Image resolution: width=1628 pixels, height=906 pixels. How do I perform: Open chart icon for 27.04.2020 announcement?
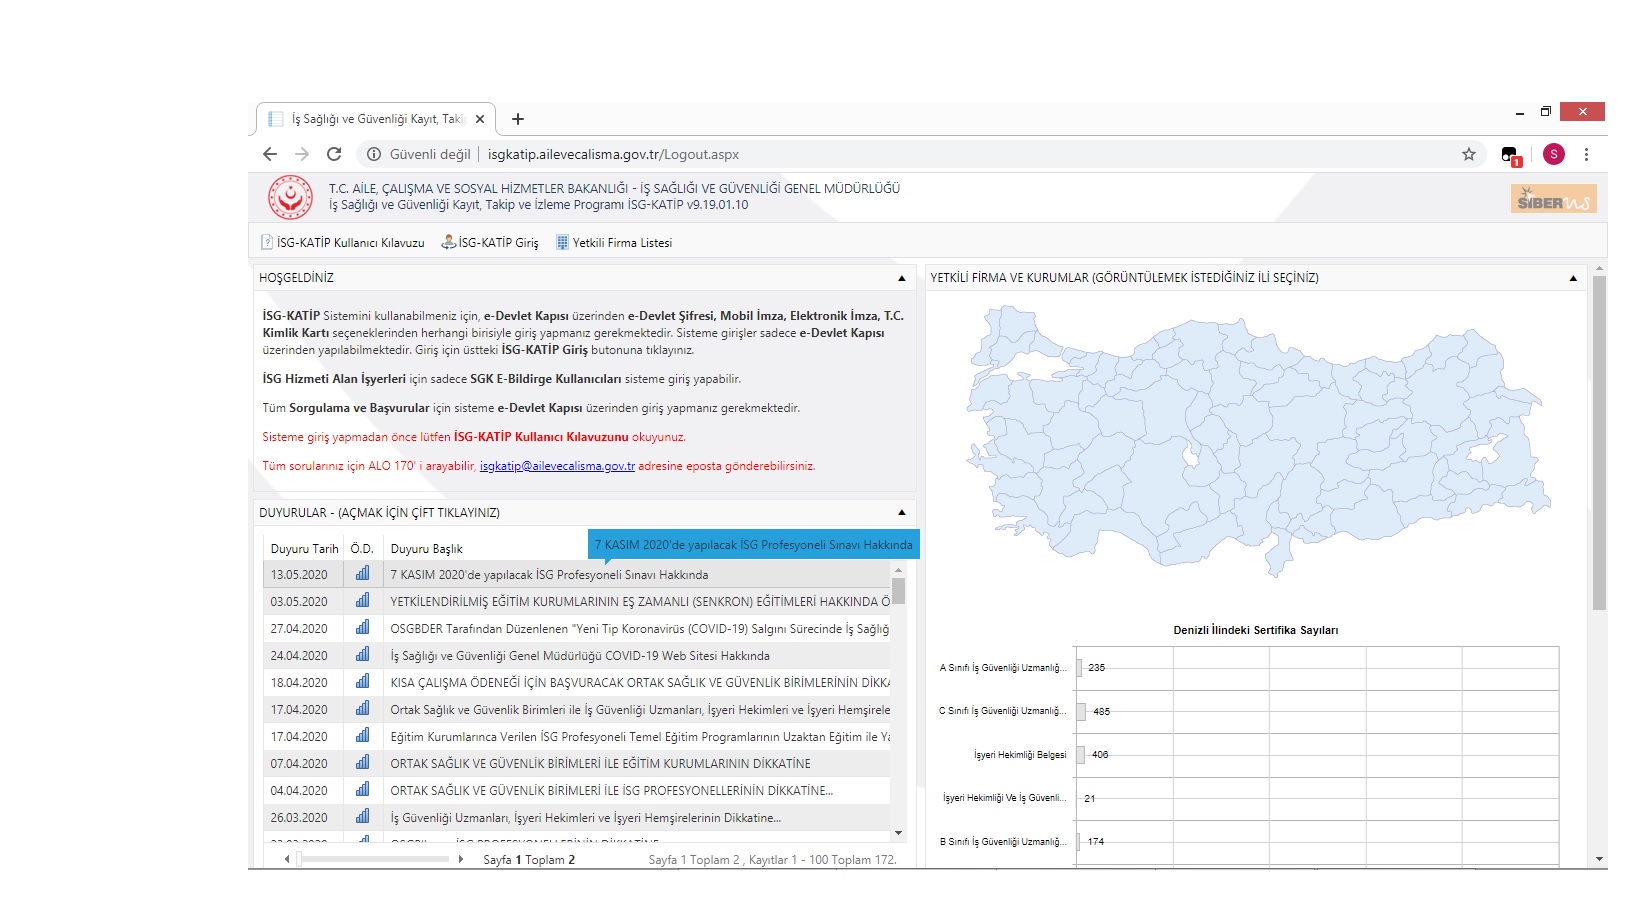(x=362, y=628)
